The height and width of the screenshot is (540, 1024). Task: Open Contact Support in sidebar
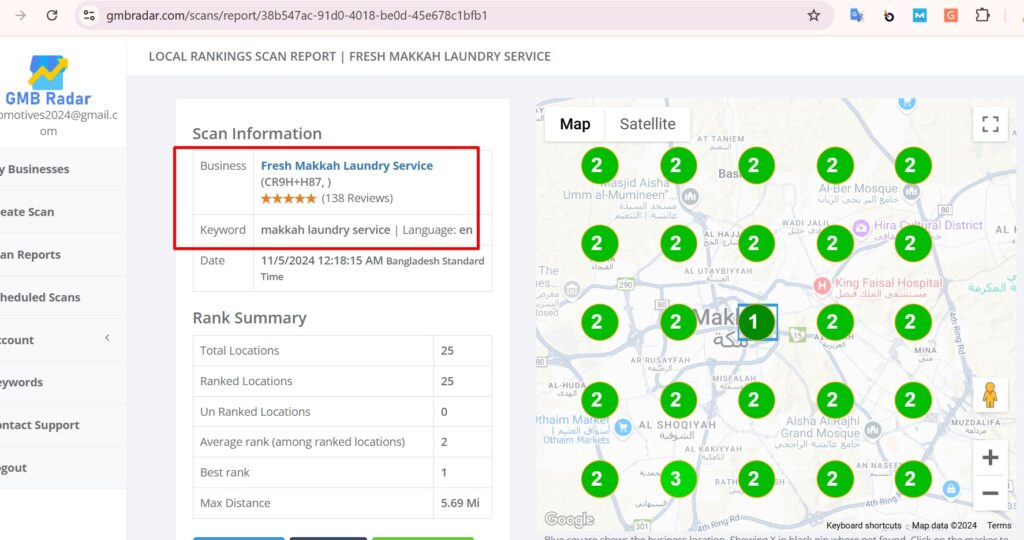[63, 425]
